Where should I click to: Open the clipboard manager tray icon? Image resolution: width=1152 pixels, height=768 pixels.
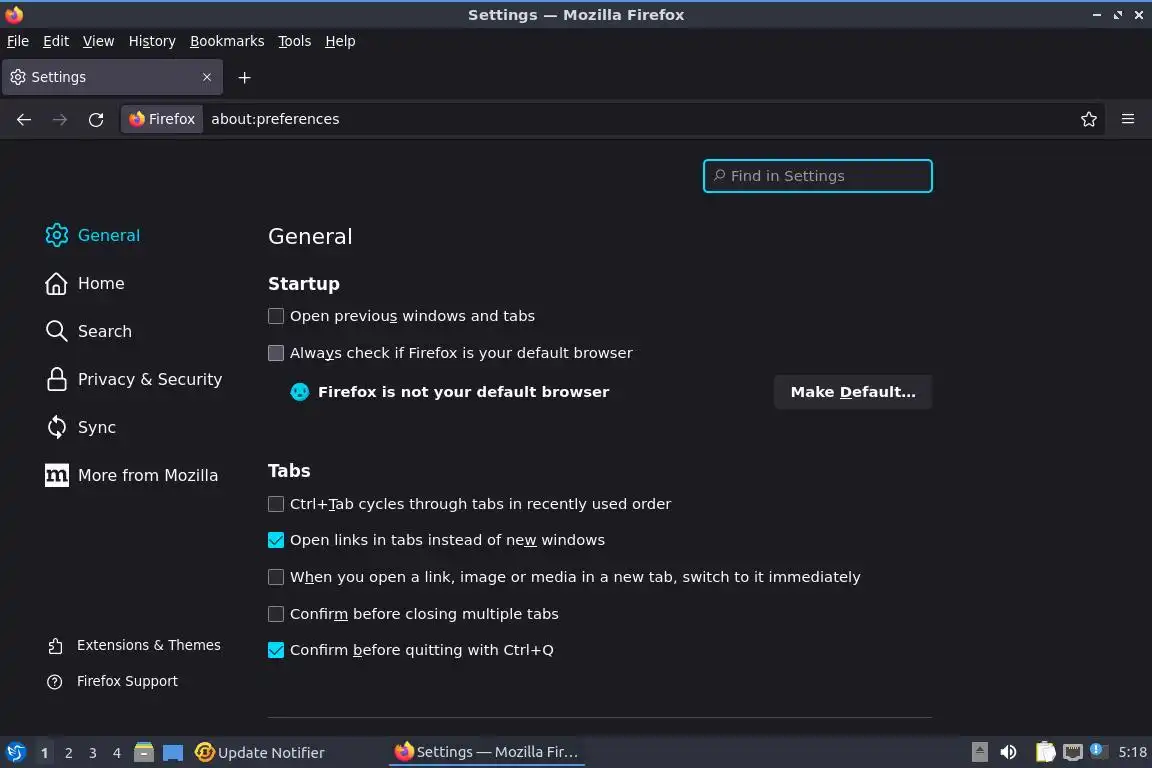tap(1045, 752)
